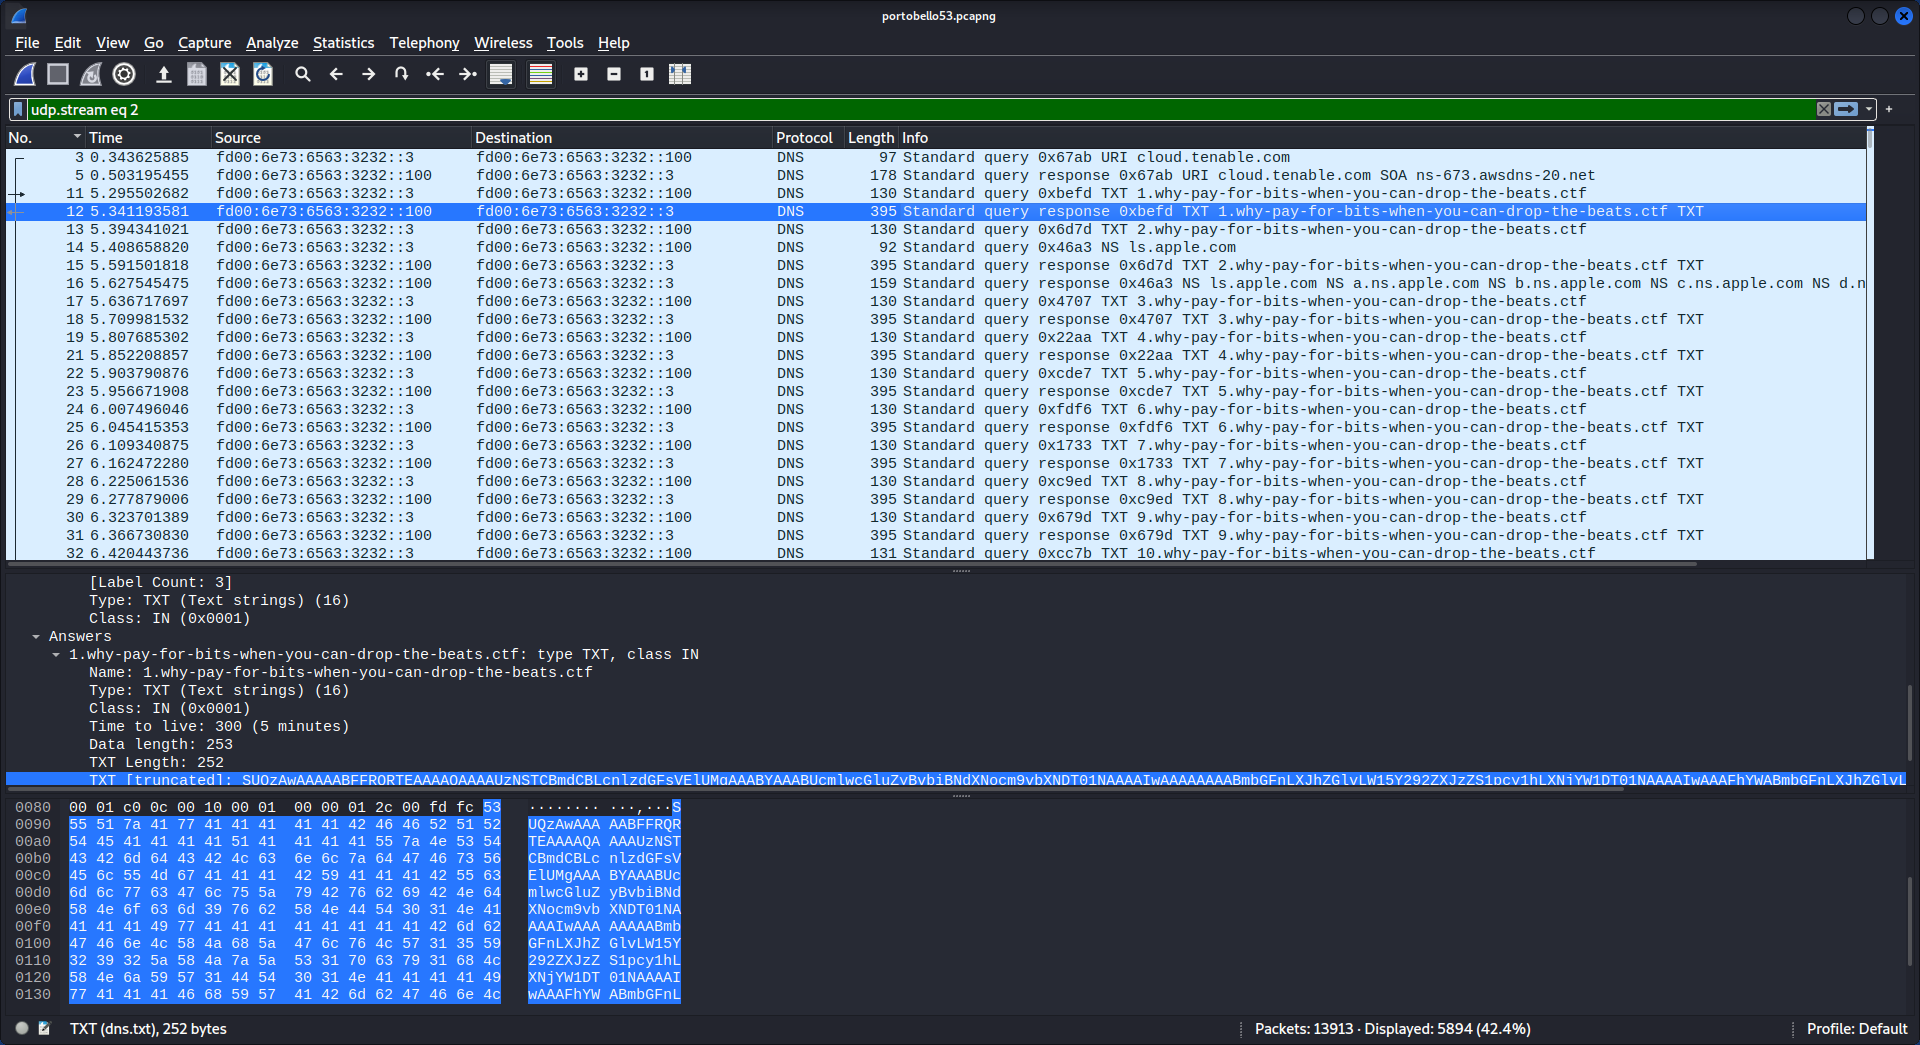This screenshot has height=1045, width=1920.
Task: Zoom out main window text
Action: [614, 74]
